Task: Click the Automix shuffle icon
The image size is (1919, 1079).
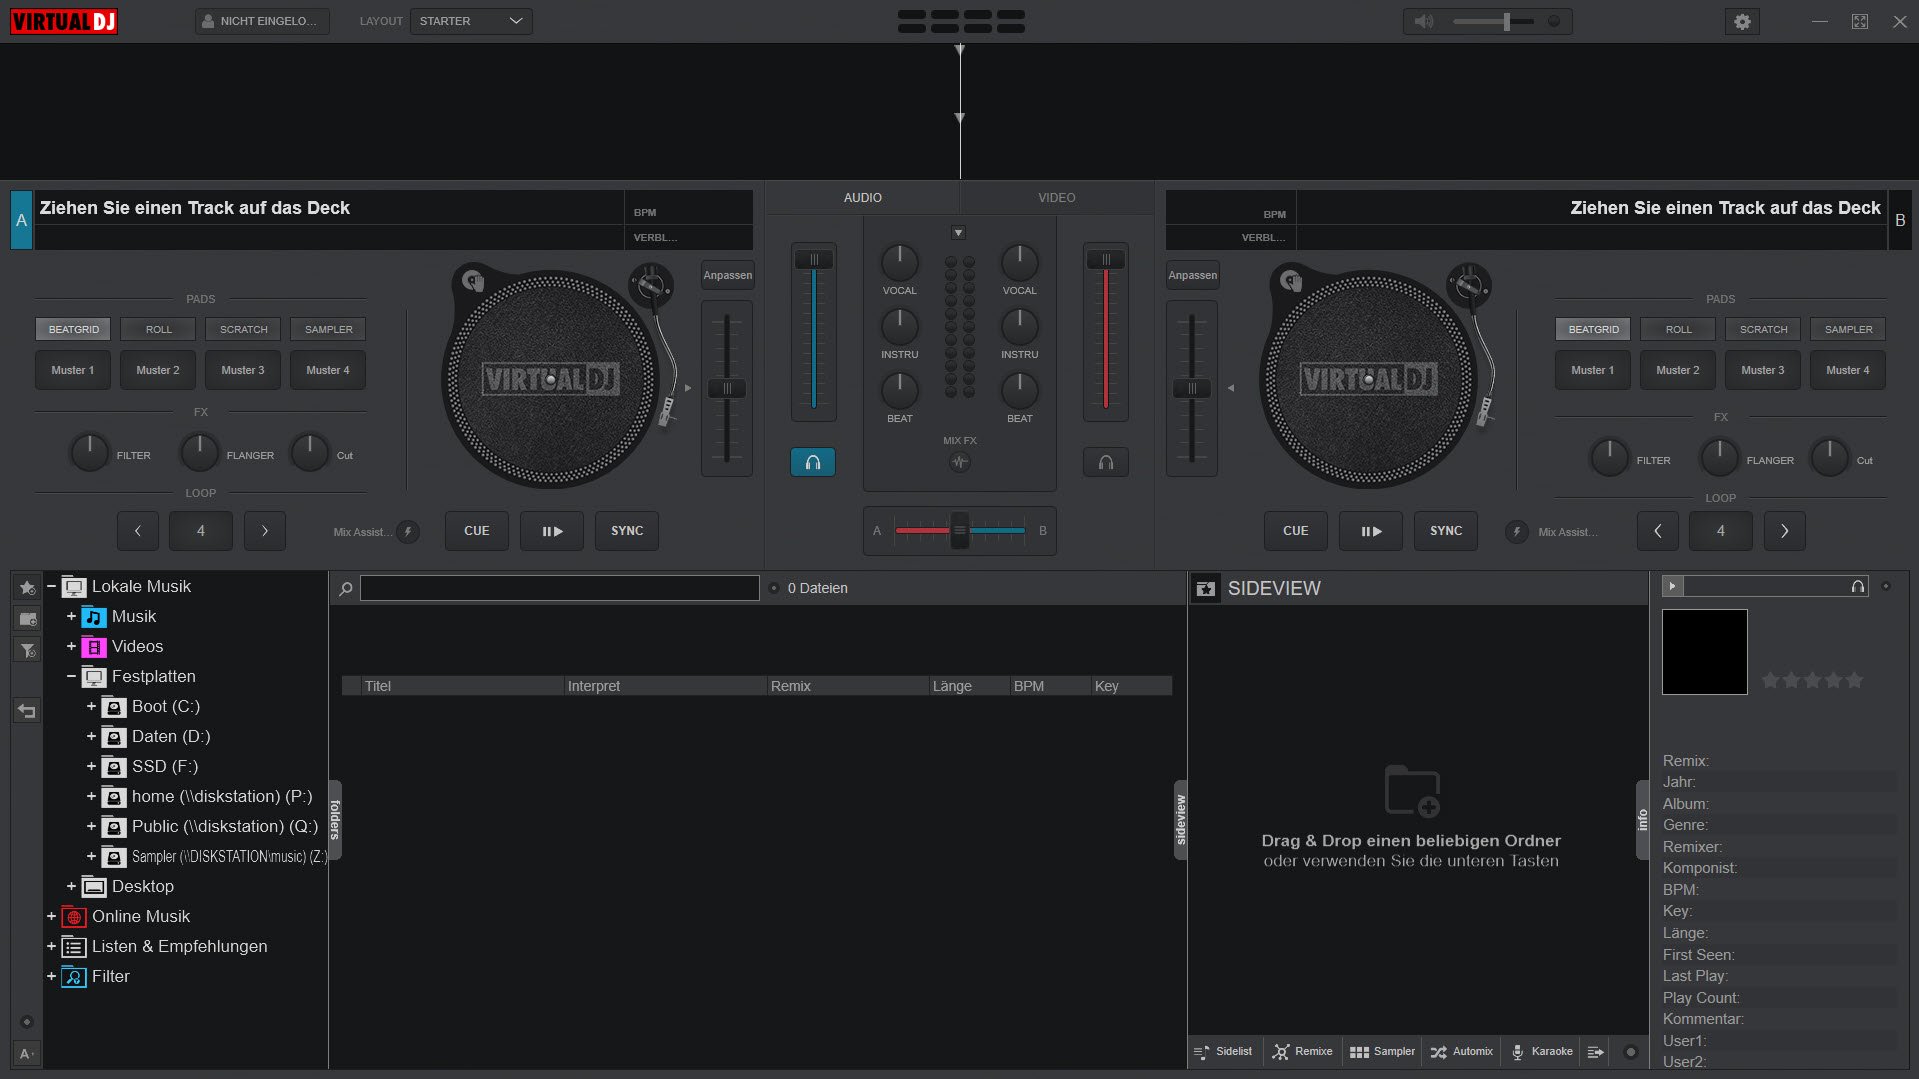Action: (x=1439, y=1052)
